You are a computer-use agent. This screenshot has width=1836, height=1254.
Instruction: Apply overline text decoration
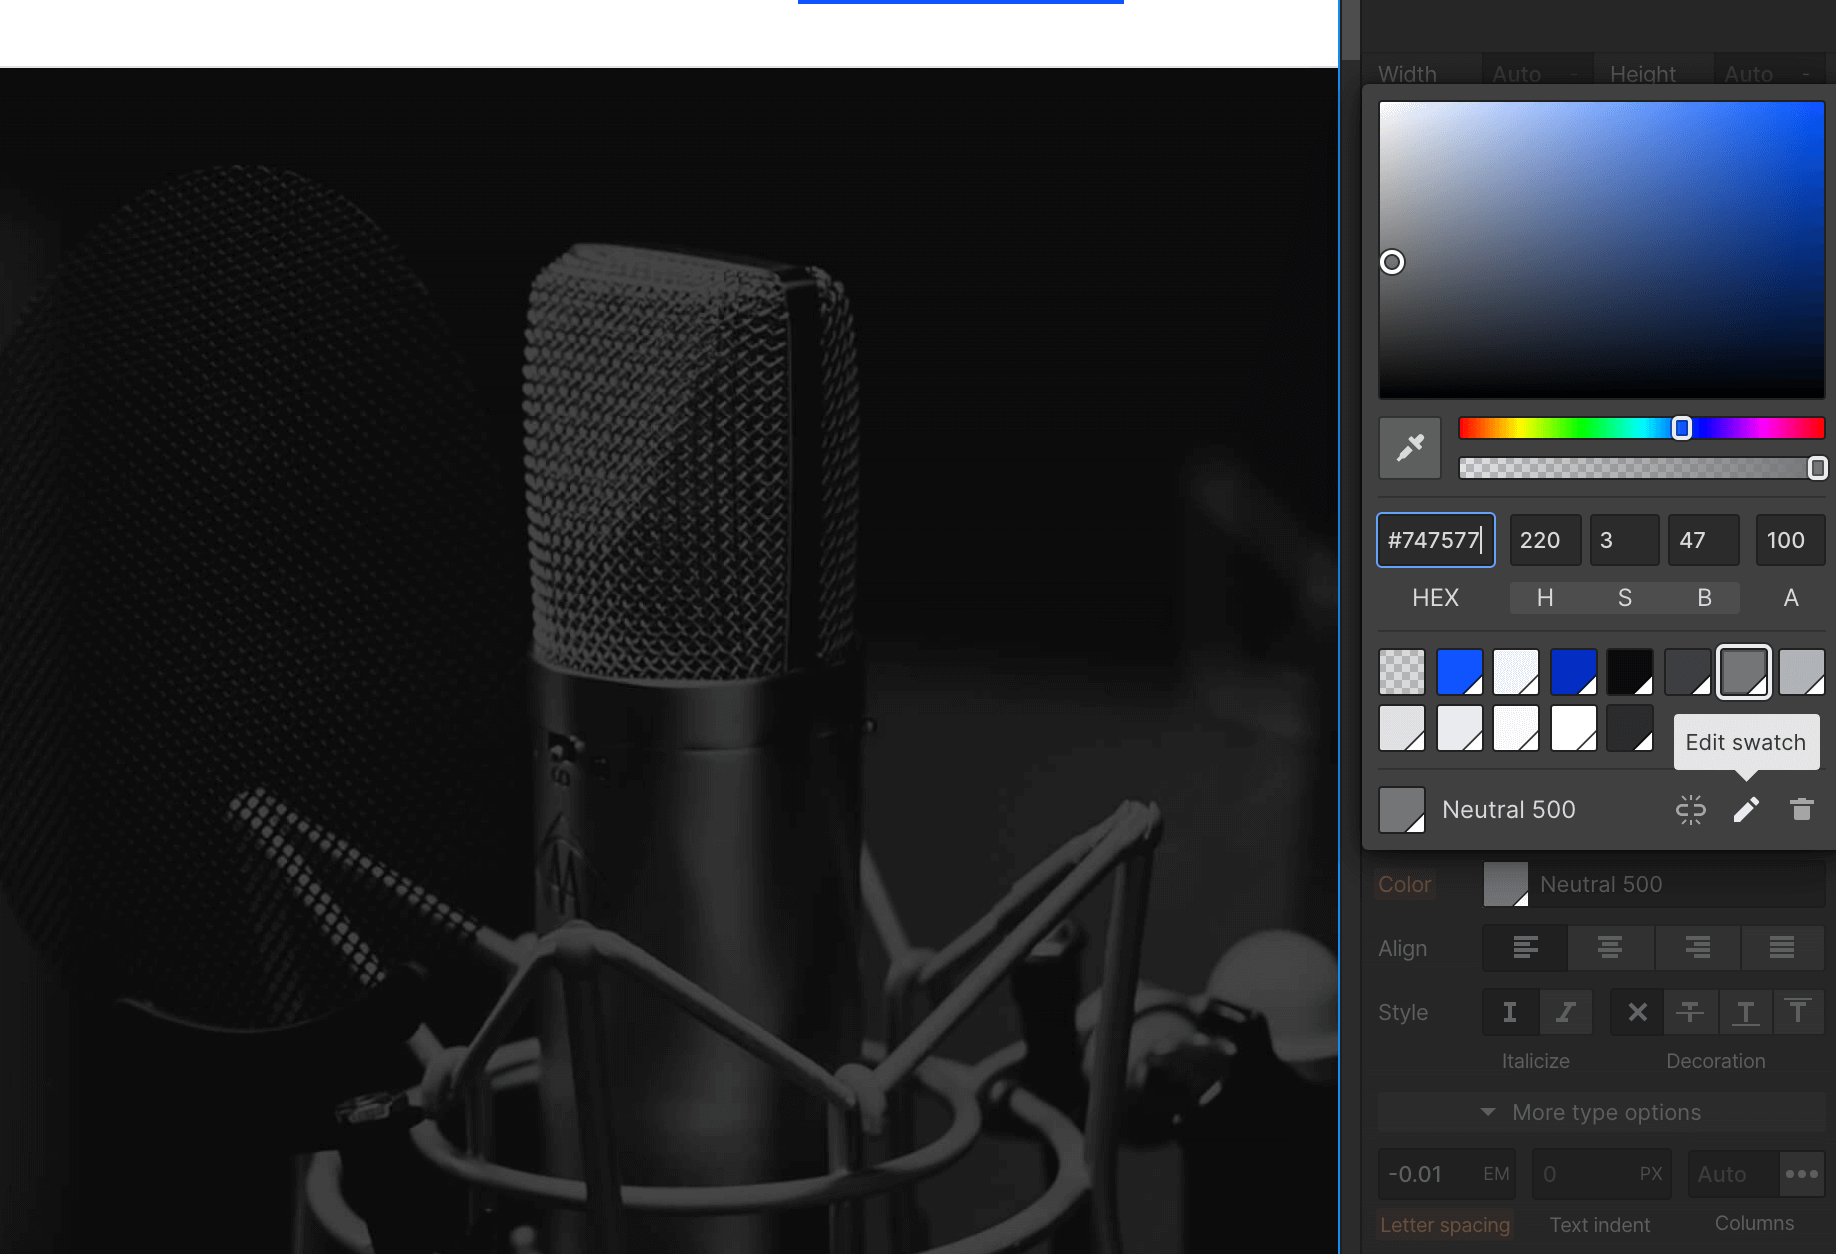coord(1798,1012)
